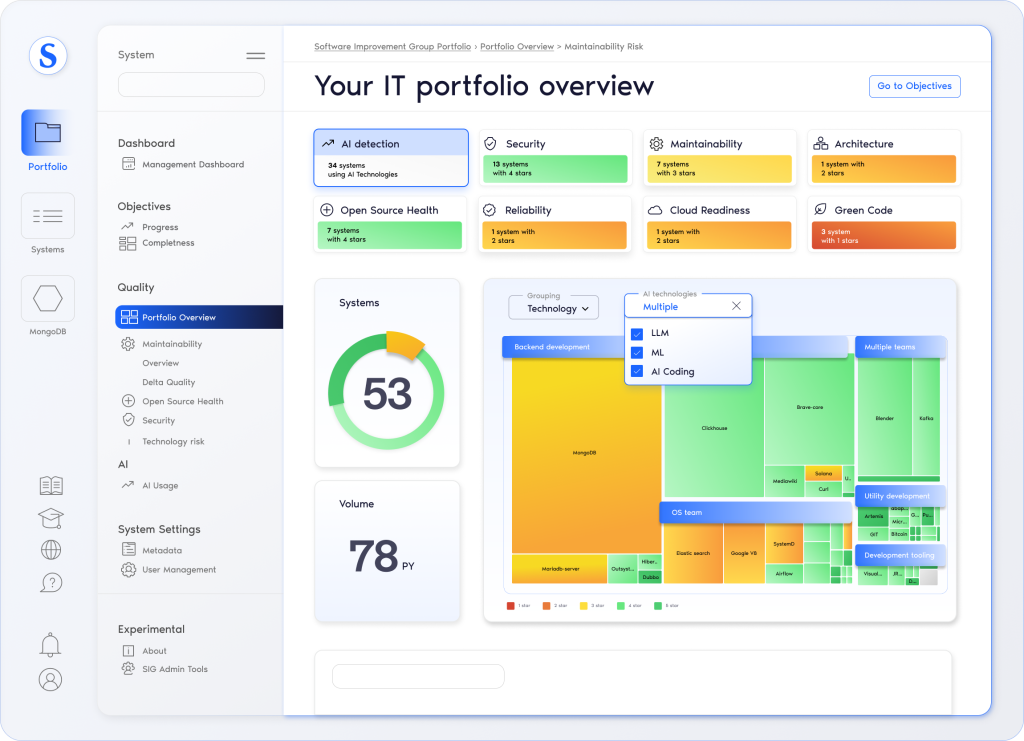
Task: Open the notifications bell icon
Action: click(50, 645)
